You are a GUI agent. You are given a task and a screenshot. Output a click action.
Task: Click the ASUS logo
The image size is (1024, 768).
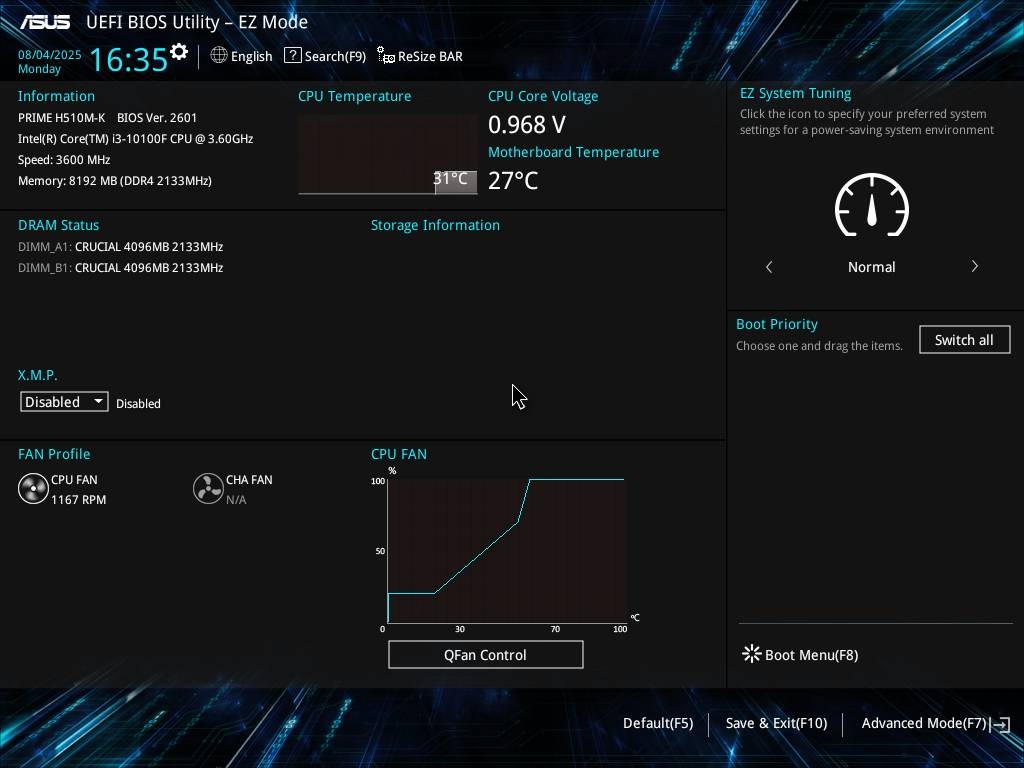(45, 22)
